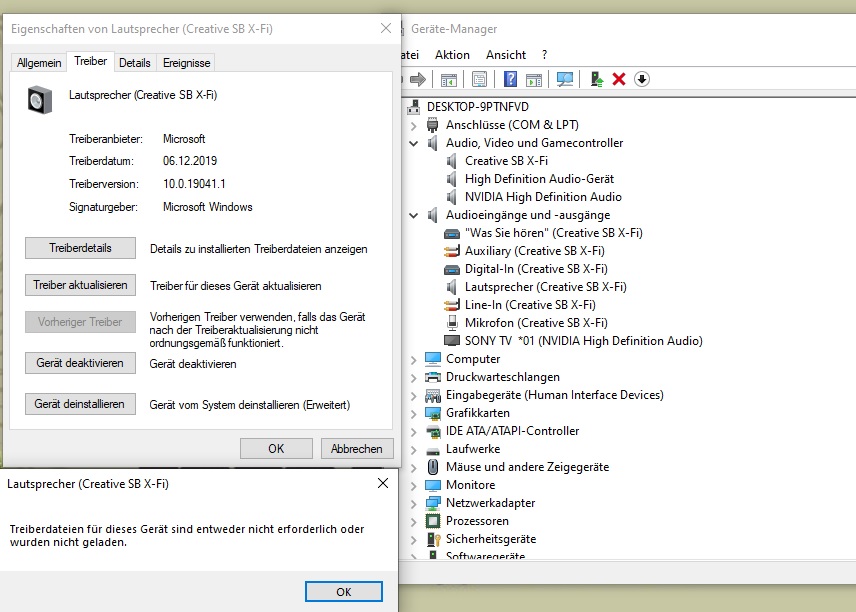
Task: Click show/hide action pane toolbar icon
Action: [x=534, y=80]
